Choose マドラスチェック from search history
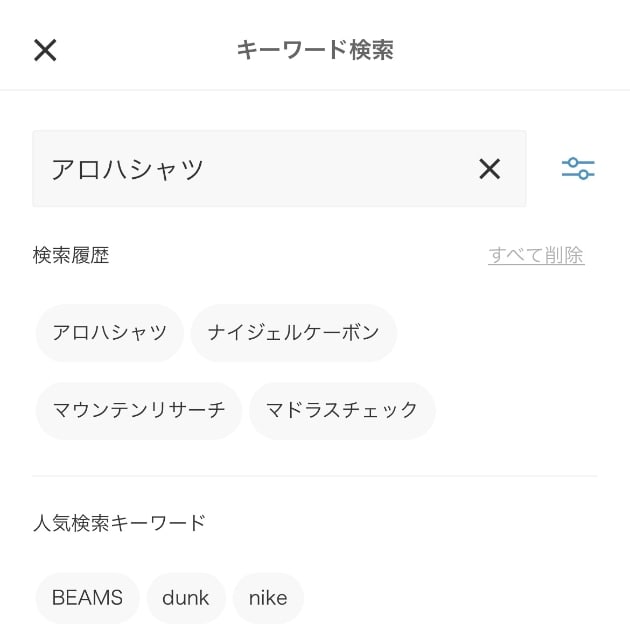Image resolution: width=630 pixels, height=630 pixels. pyautogui.click(x=342, y=410)
